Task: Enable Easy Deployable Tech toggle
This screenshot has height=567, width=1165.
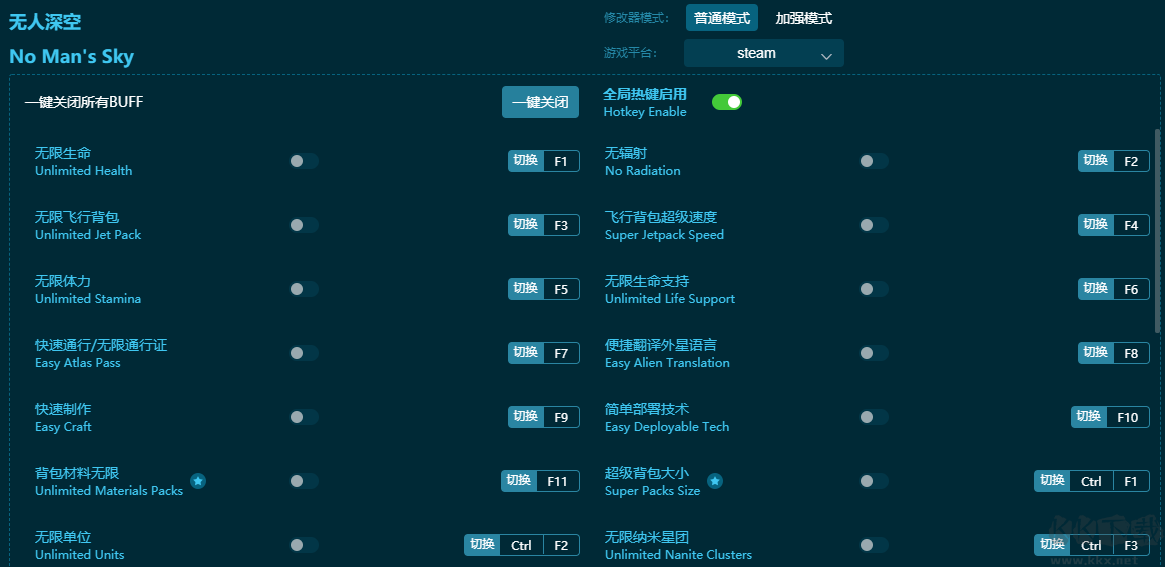Action: click(x=874, y=417)
